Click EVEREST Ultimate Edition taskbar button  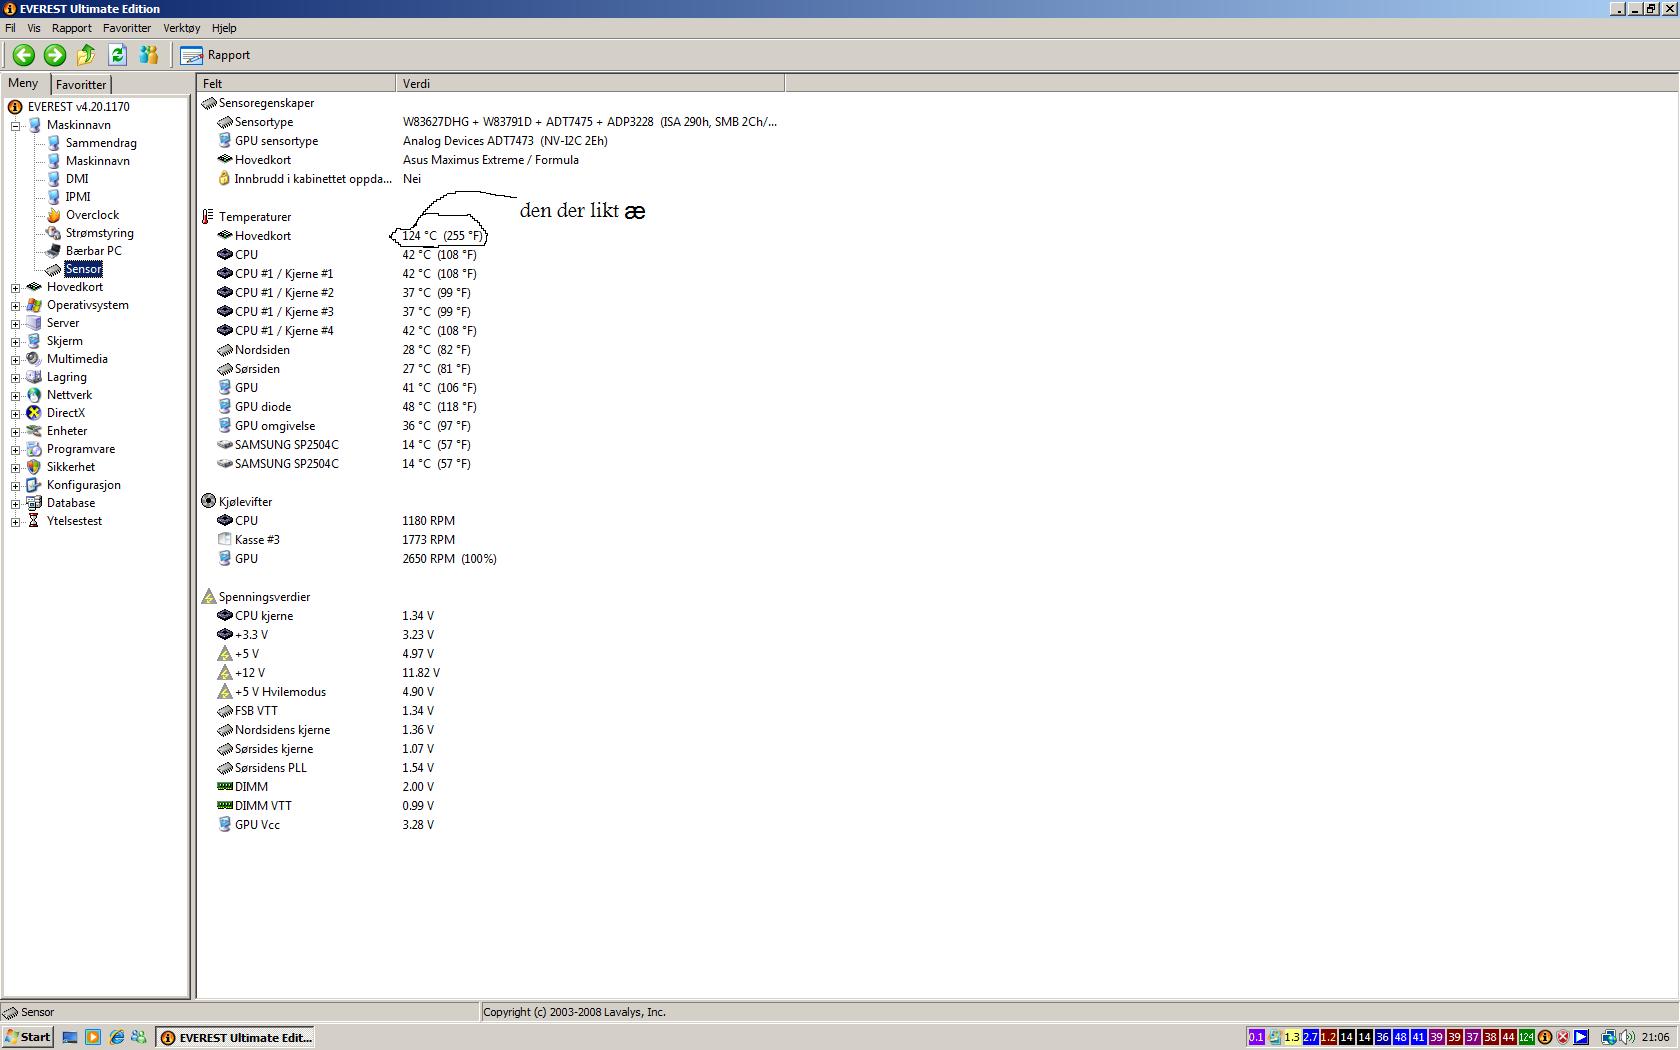click(235, 1037)
